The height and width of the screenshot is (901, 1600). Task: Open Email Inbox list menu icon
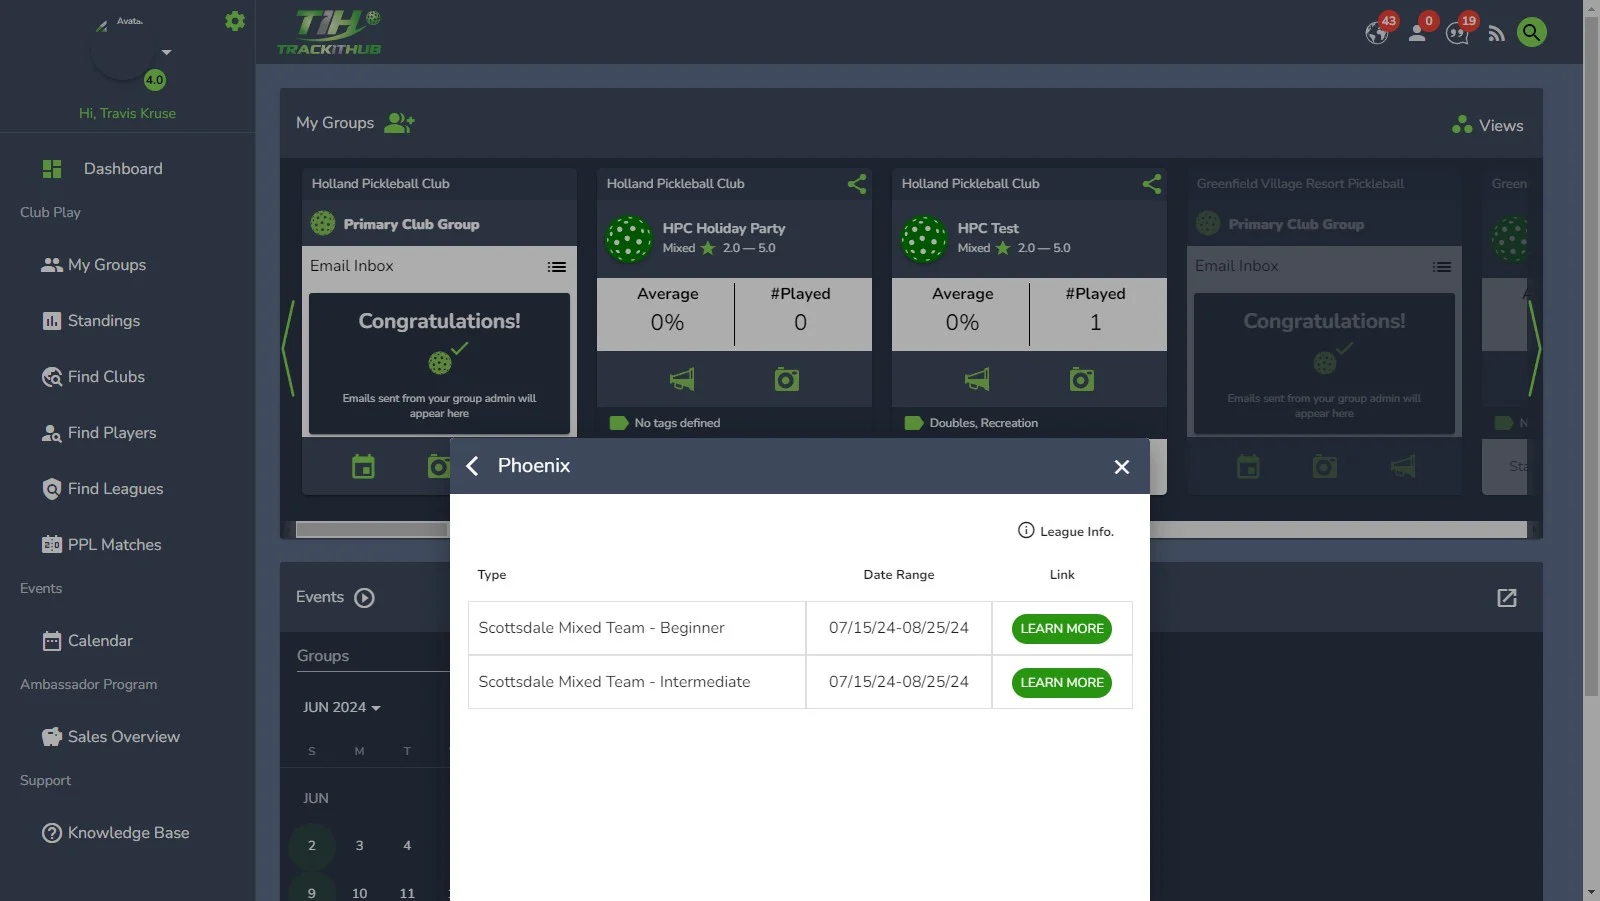coord(557,267)
